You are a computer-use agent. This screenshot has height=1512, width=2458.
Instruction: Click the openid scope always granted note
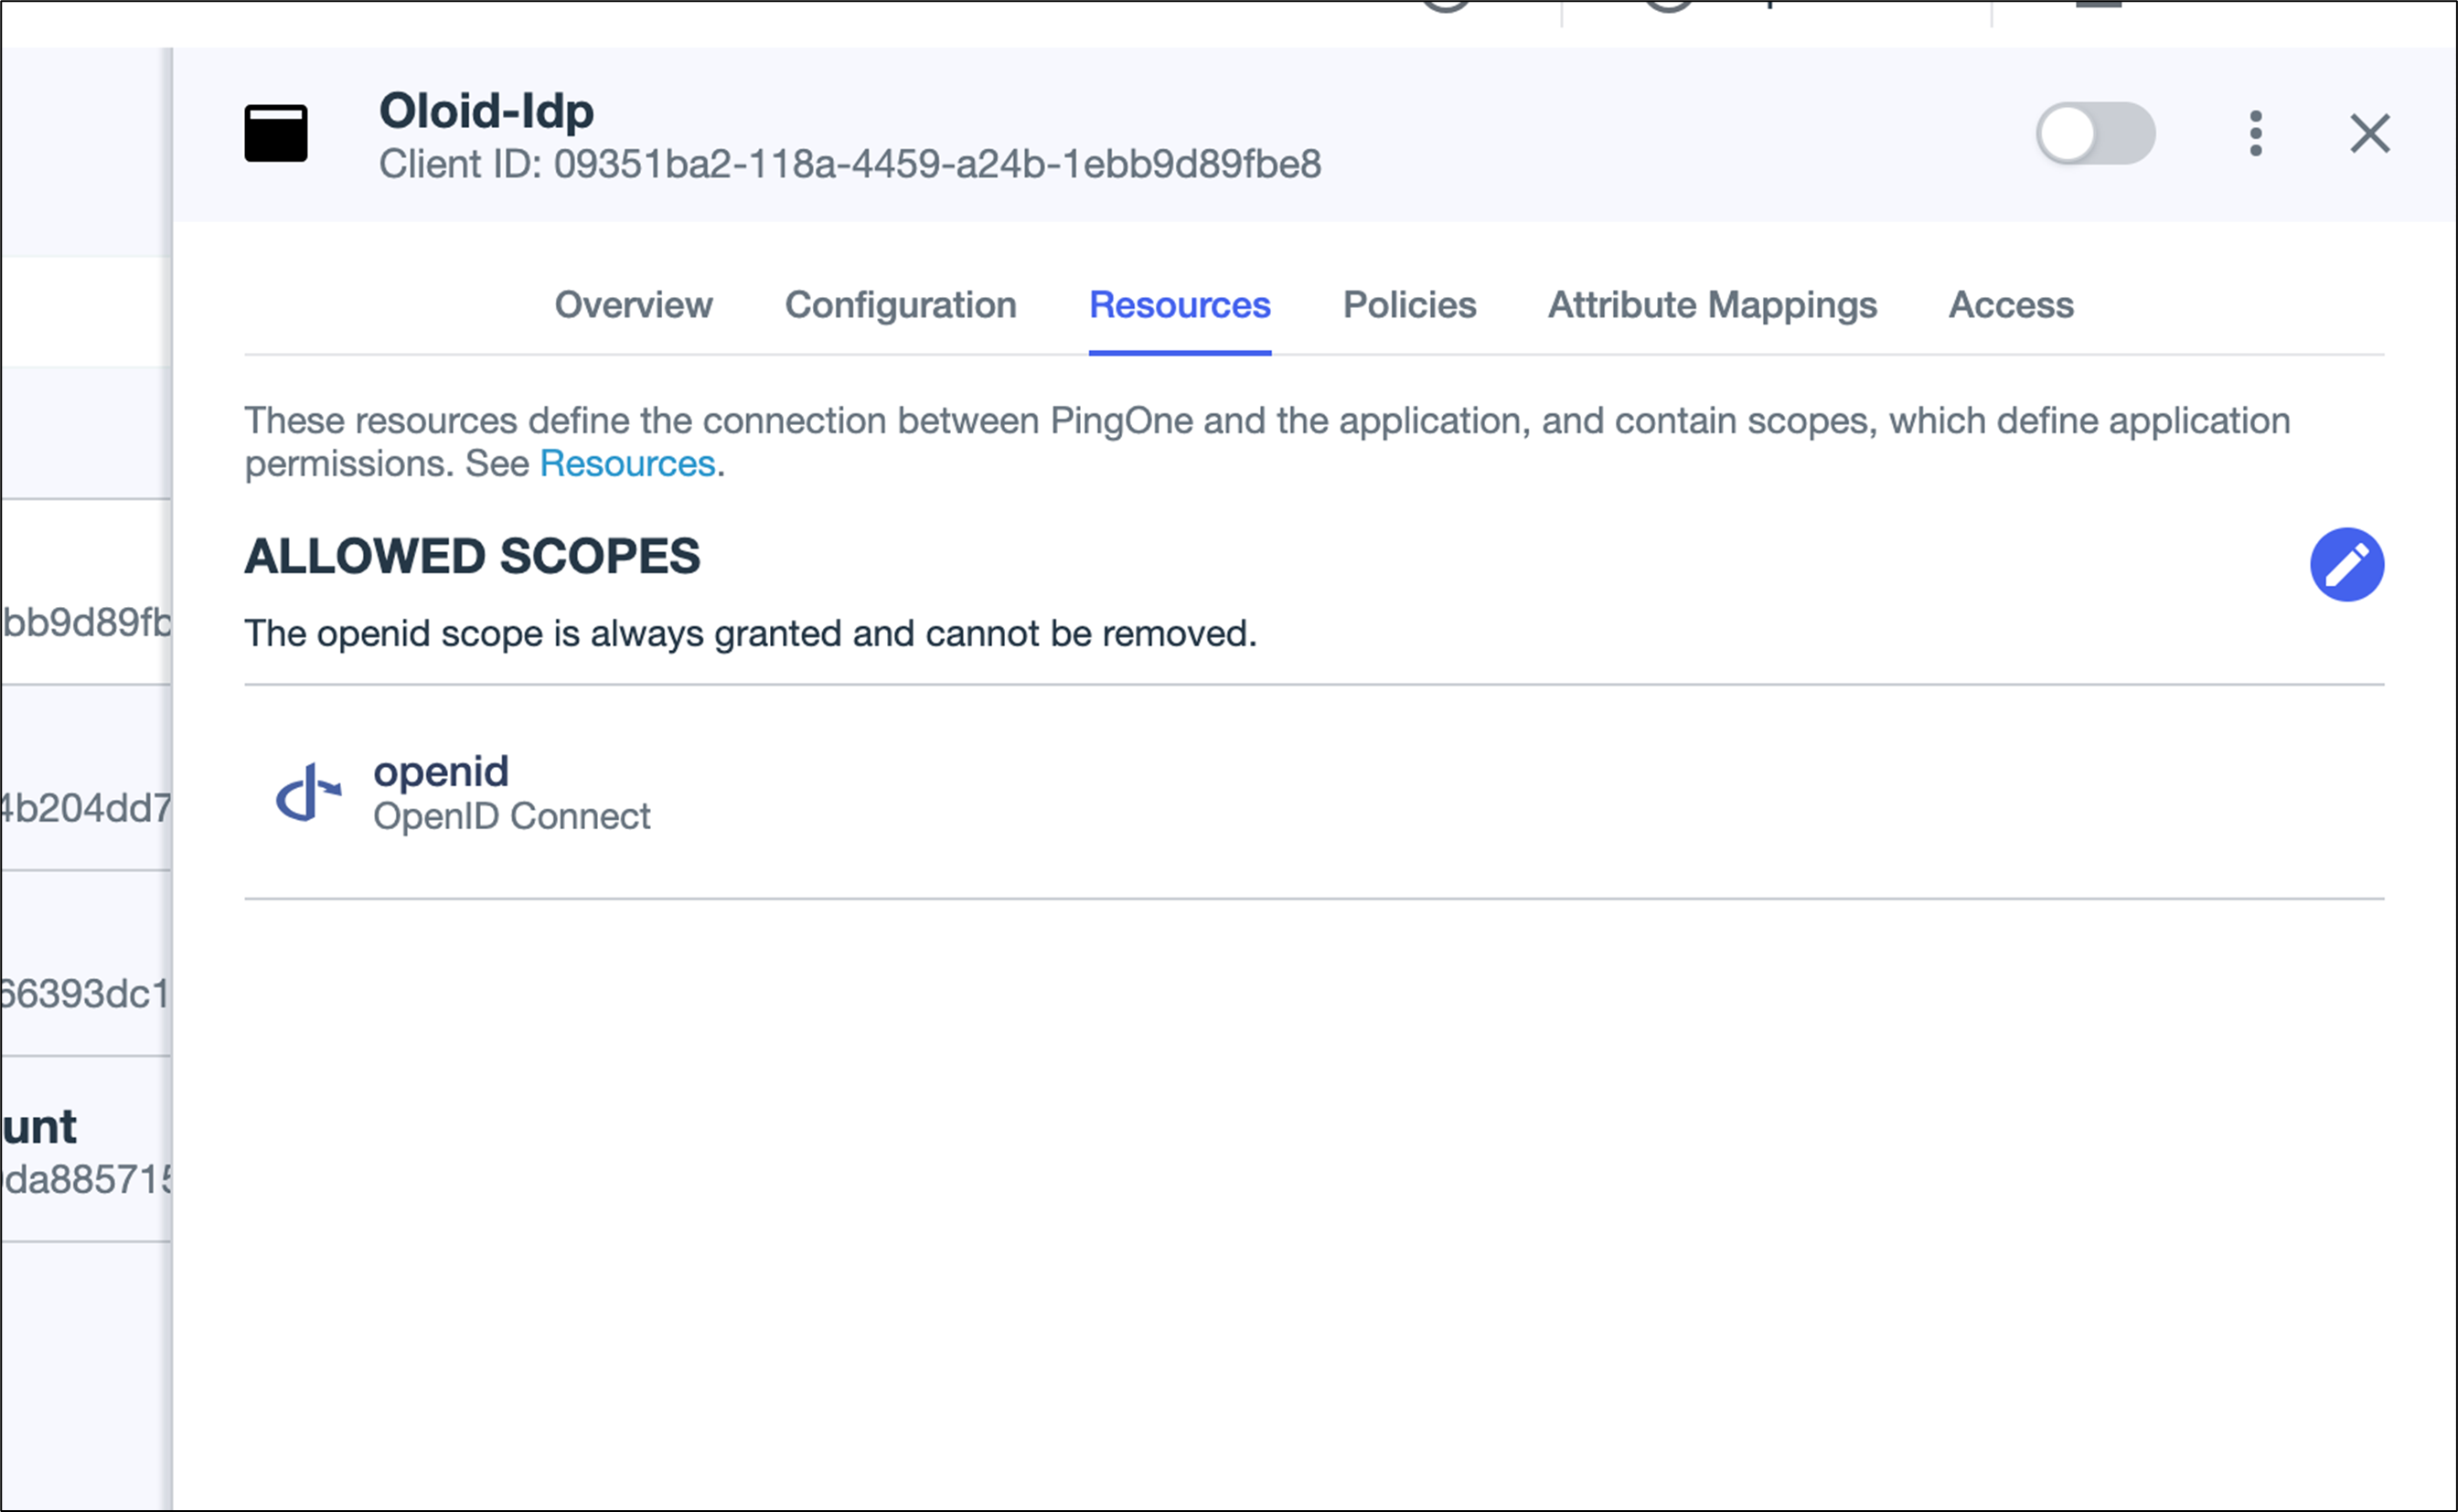[750, 633]
